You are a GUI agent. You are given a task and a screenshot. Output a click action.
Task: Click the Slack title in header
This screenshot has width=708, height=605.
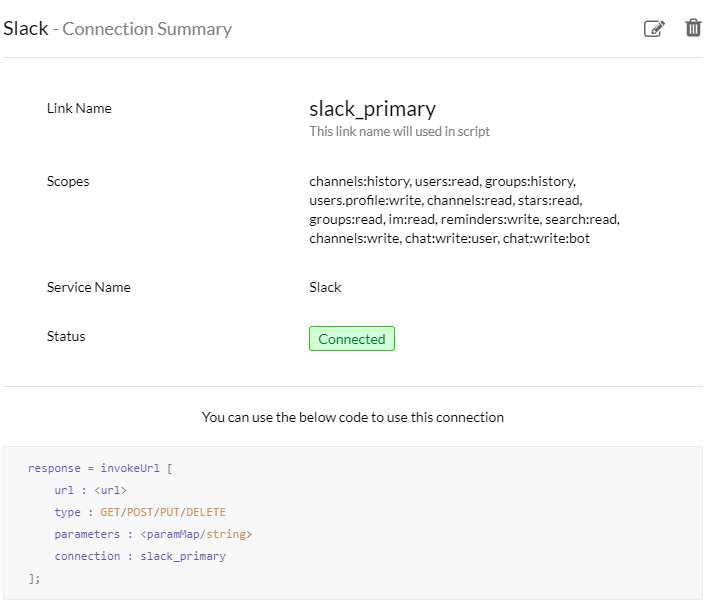pos(26,28)
